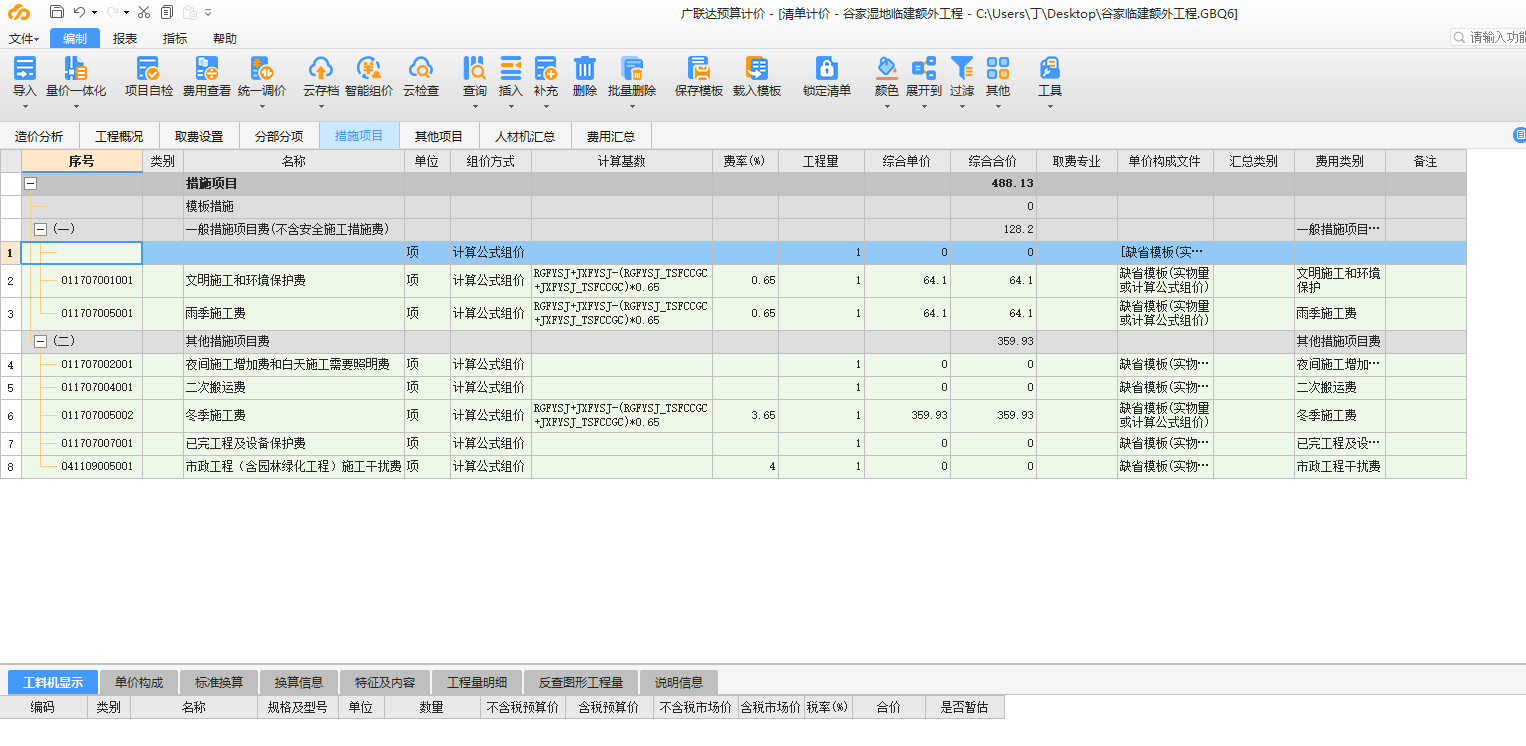Switch to the 分部分项 tab
Image resolution: width=1526 pixels, height=746 pixels.
pos(279,136)
